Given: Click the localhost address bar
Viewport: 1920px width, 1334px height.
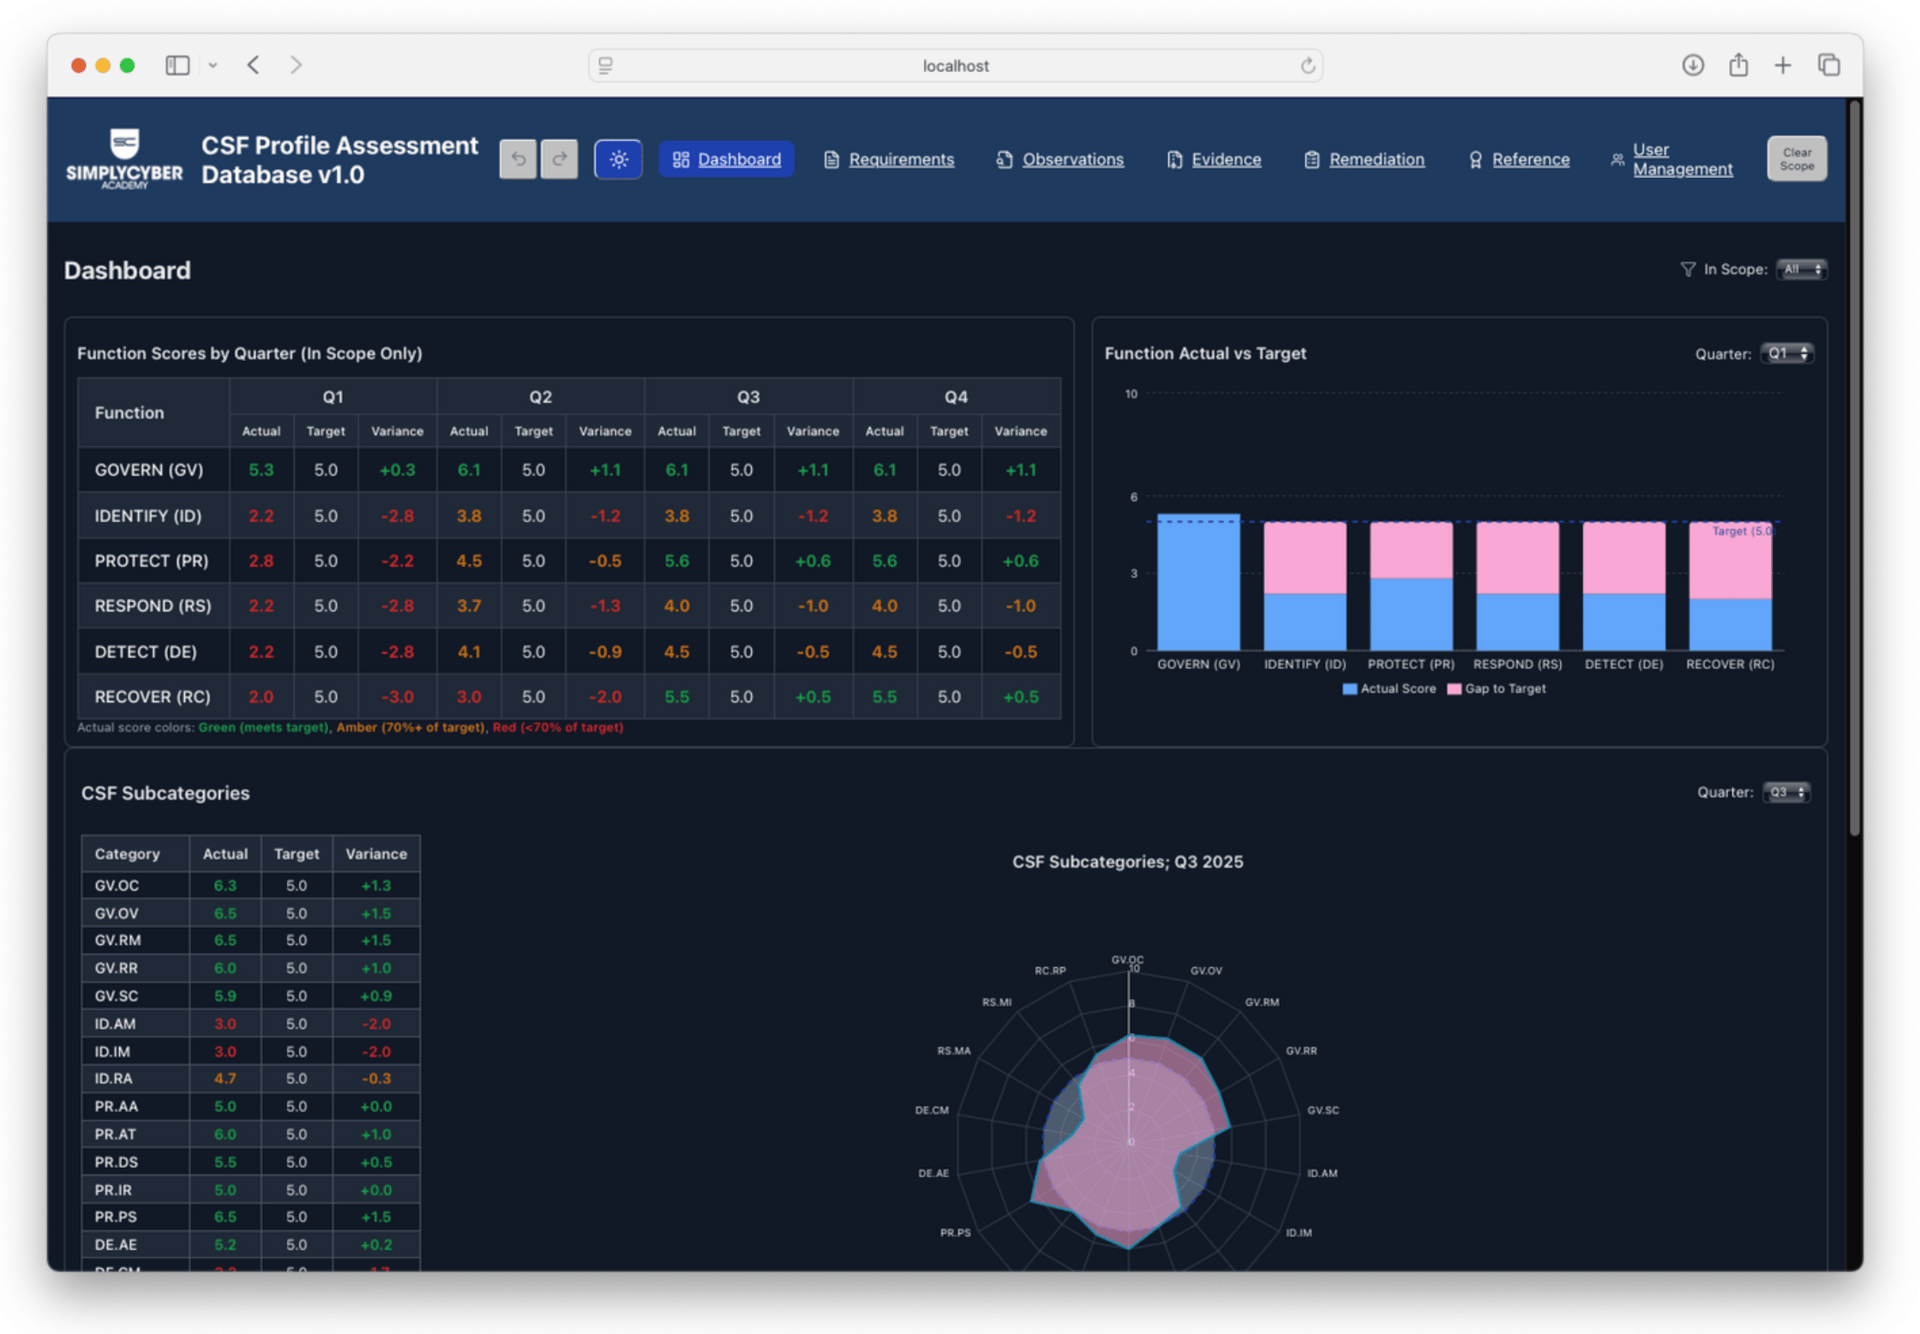Looking at the screenshot, I should tap(955, 66).
